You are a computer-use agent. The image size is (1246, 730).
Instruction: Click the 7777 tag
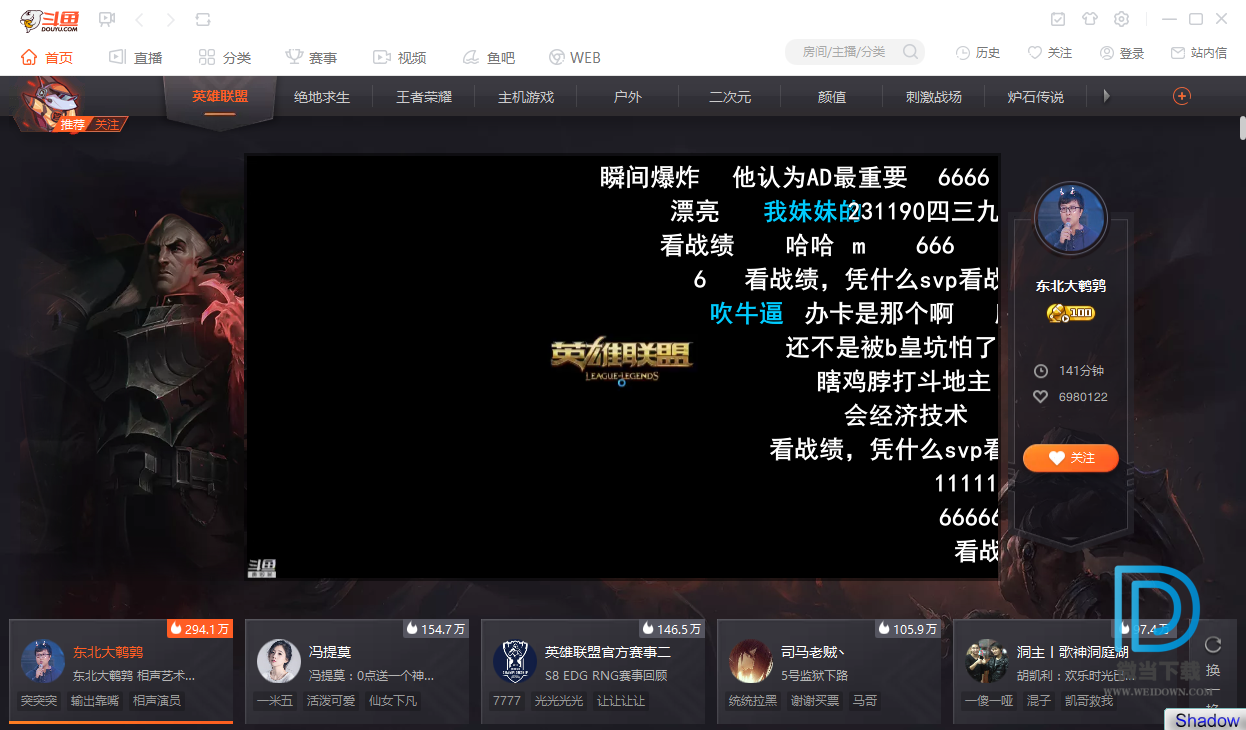pos(507,701)
